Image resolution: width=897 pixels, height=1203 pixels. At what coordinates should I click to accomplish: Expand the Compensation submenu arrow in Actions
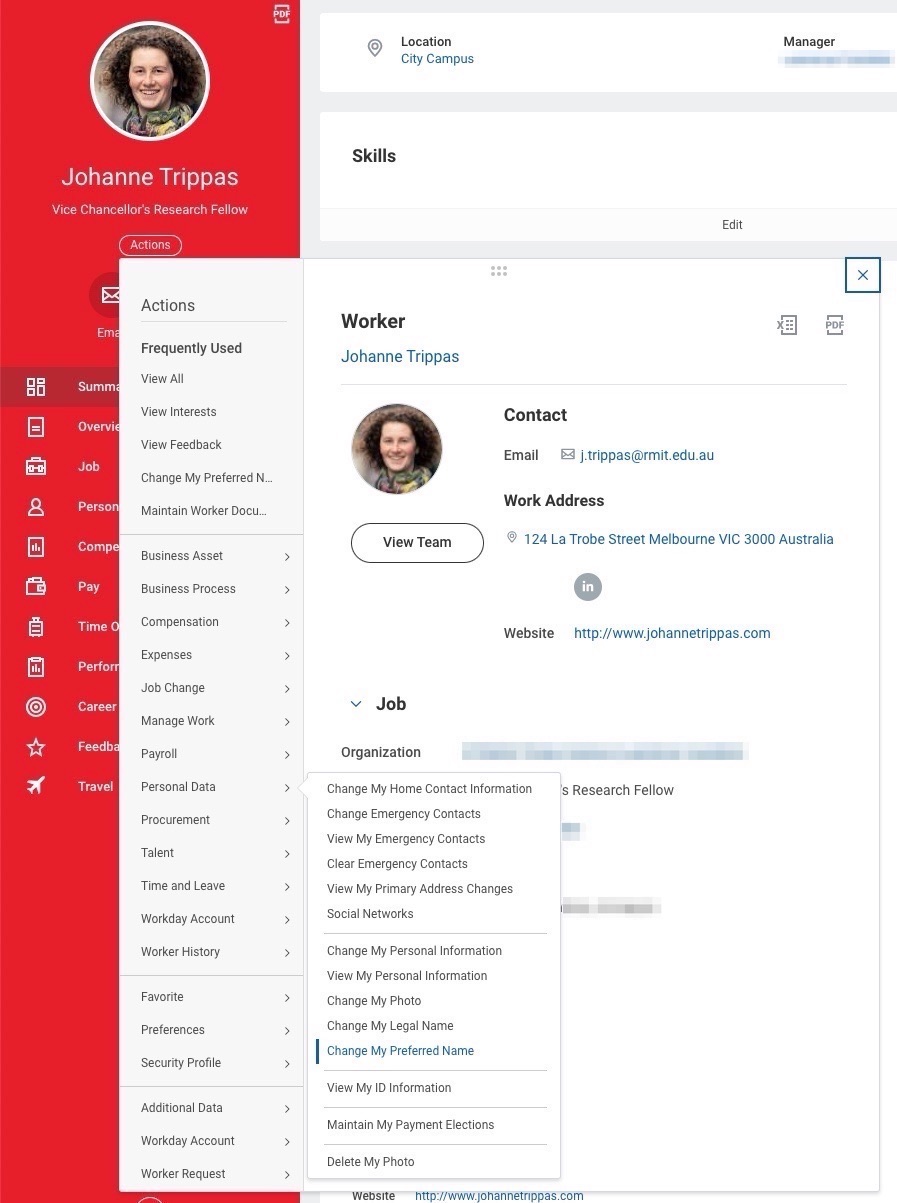click(287, 623)
